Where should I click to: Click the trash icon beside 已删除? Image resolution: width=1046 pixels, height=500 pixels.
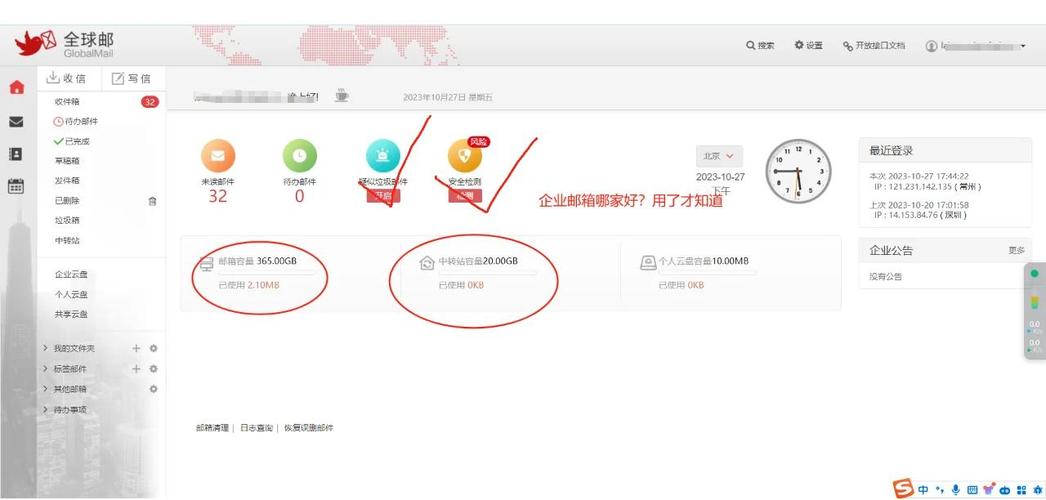(x=152, y=201)
